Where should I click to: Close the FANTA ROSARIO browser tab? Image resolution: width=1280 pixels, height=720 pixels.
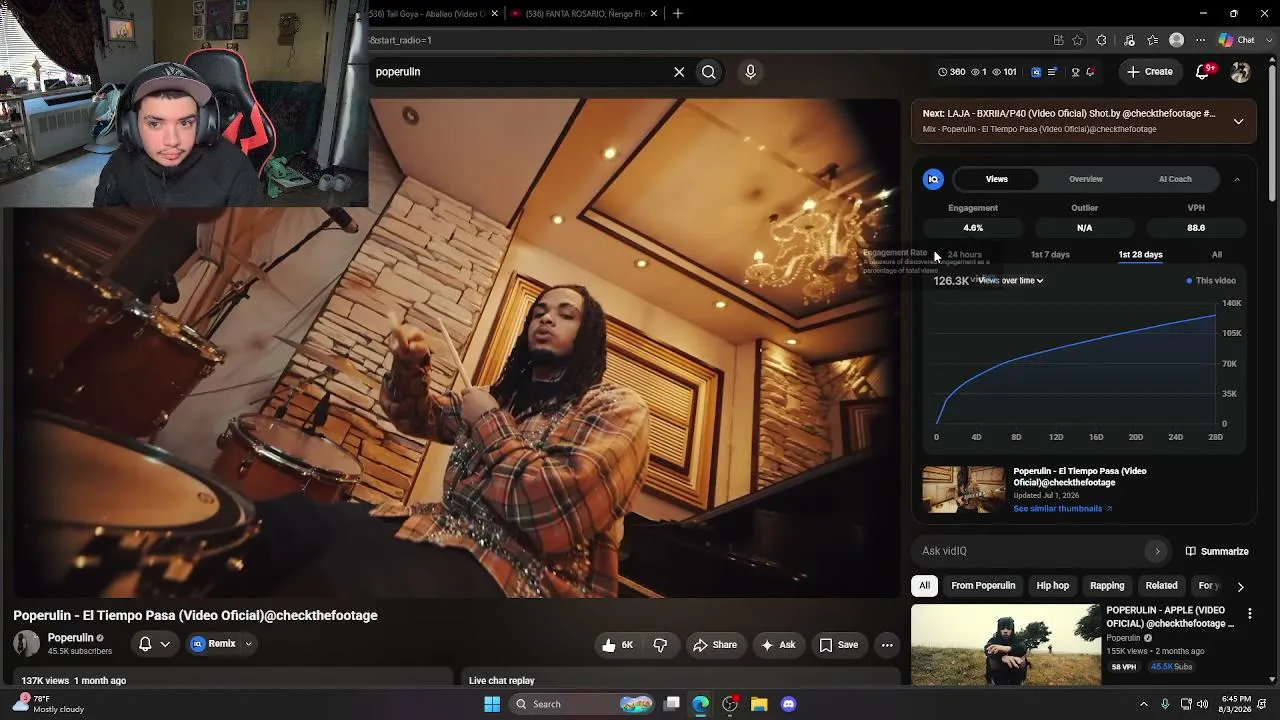[654, 13]
